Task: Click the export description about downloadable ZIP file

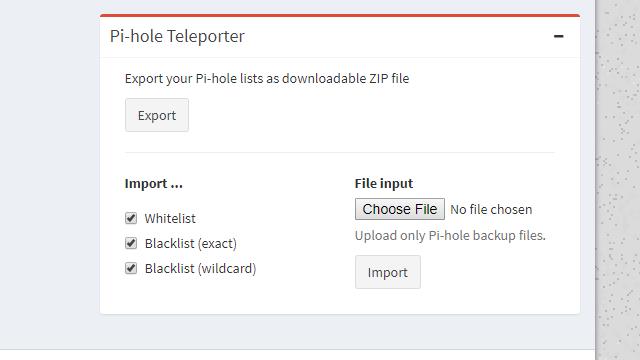Action: click(267, 78)
